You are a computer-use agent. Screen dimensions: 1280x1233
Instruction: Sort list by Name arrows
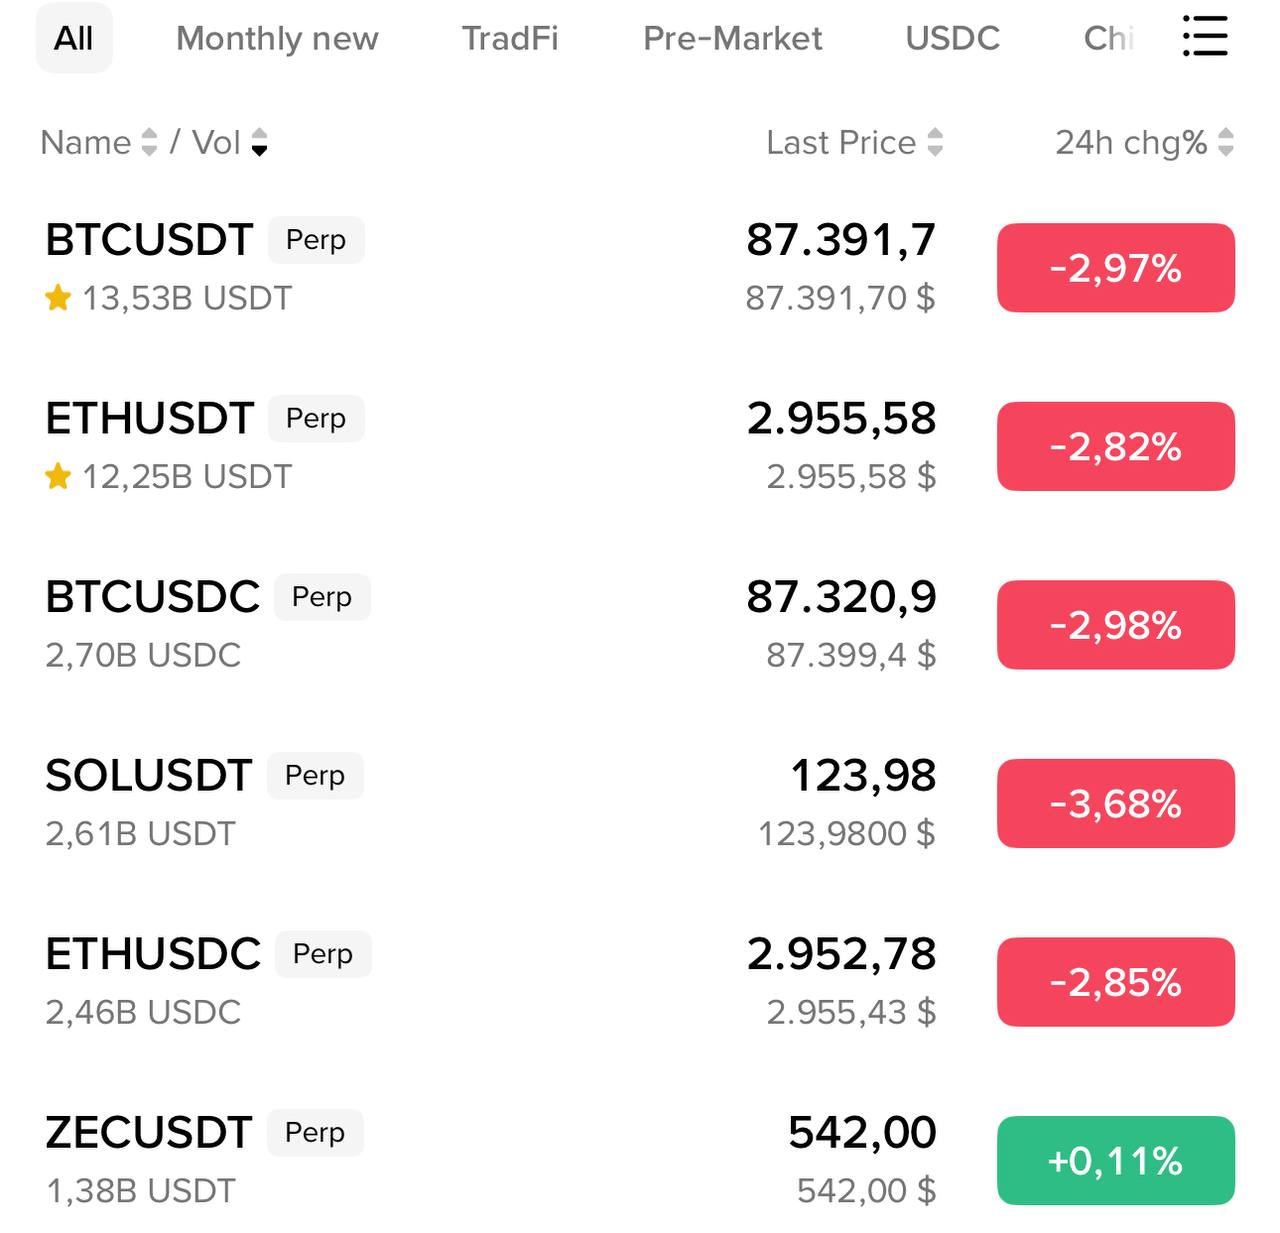click(149, 143)
